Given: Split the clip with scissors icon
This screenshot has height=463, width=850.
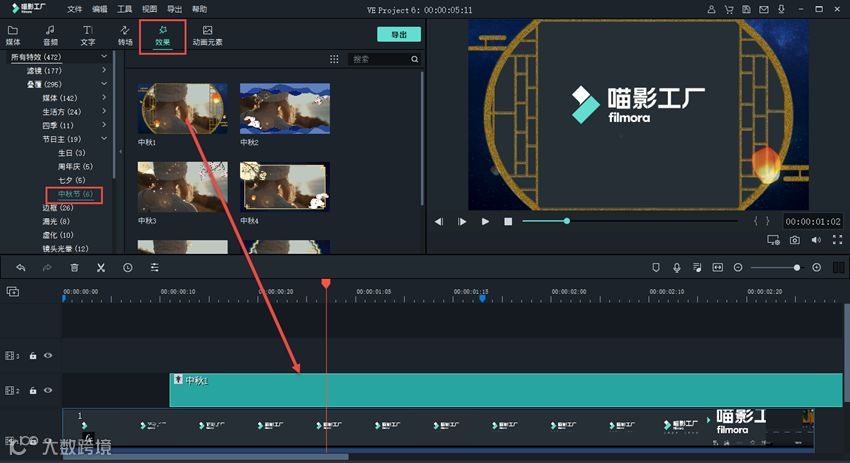Looking at the screenshot, I should (101, 267).
